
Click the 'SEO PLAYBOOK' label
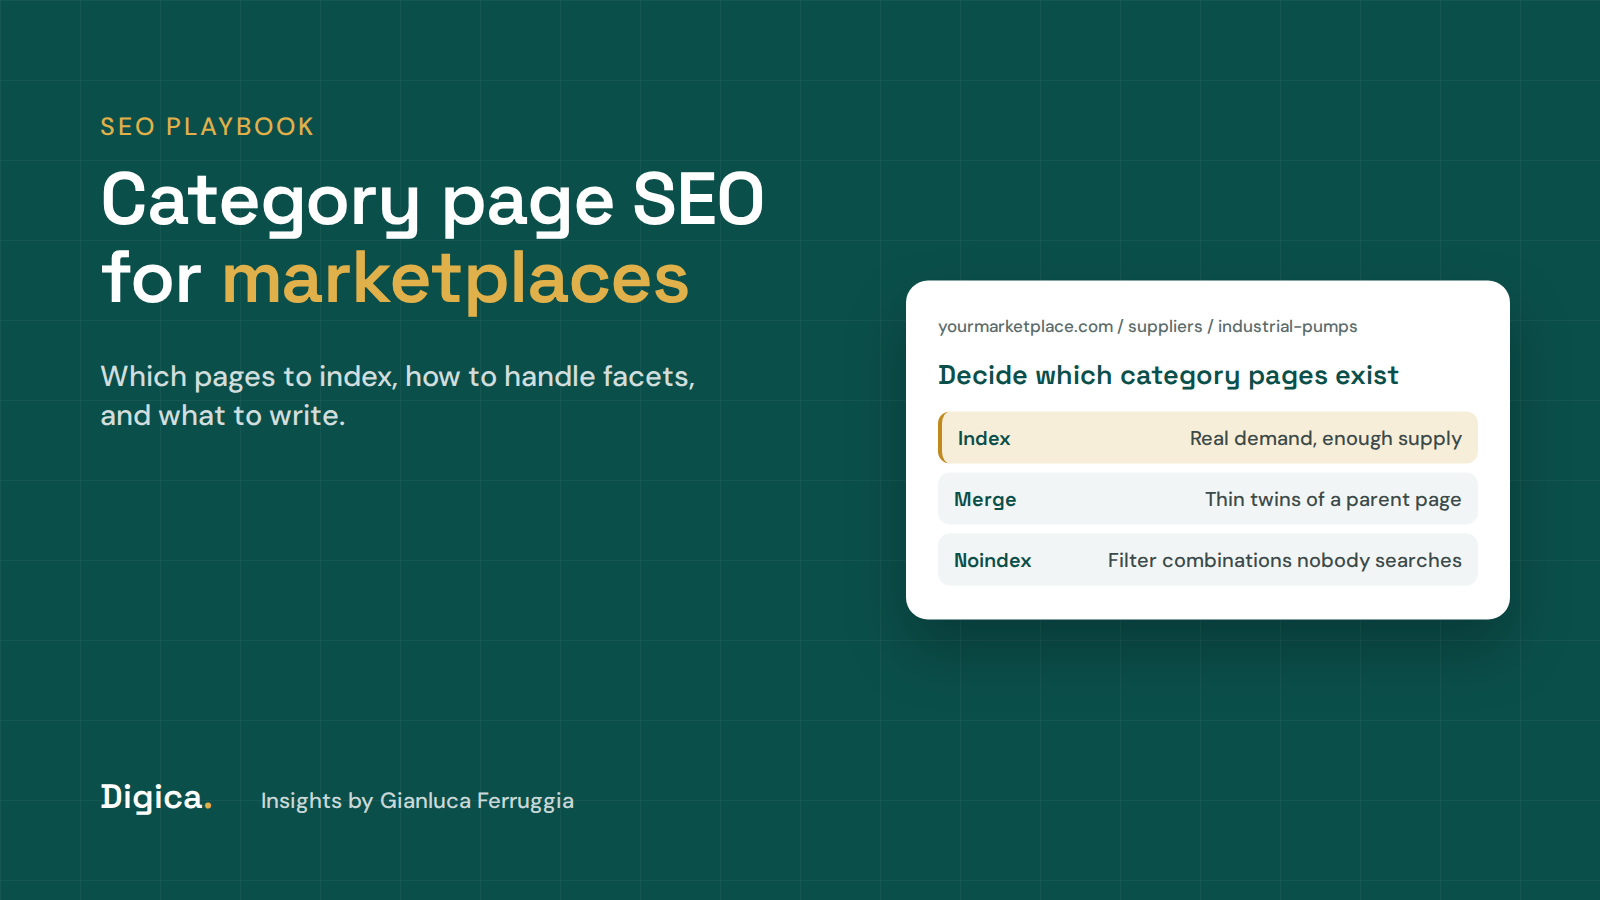tap(207, 127)
